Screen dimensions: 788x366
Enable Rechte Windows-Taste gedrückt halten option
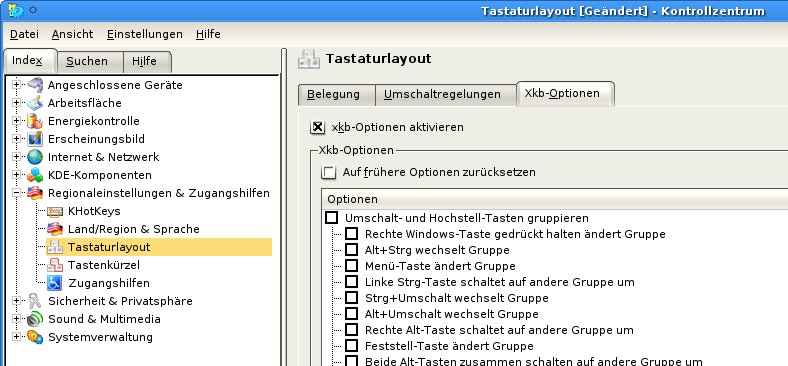coord(352,234)
